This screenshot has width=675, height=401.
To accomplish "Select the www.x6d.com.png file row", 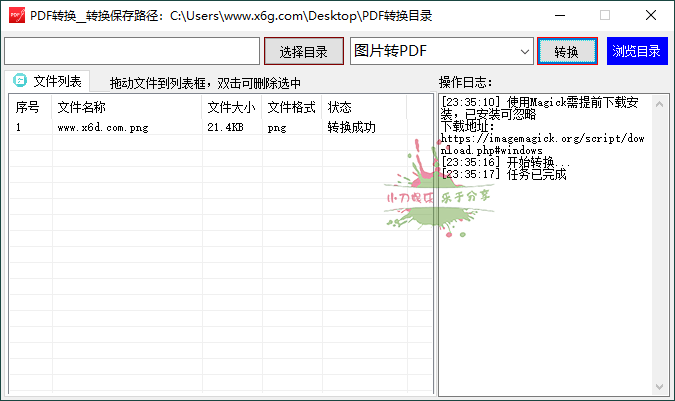I will click(x=103, y=128).
